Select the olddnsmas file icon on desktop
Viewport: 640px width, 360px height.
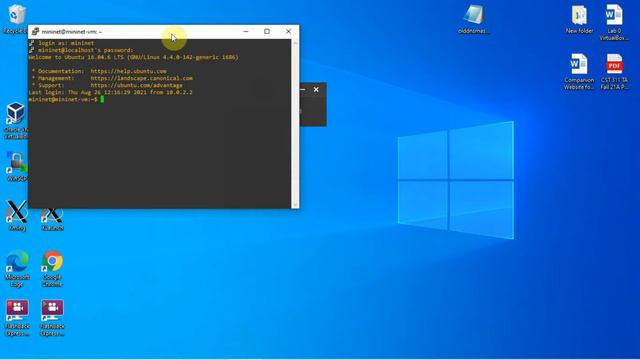coord(473,19)
